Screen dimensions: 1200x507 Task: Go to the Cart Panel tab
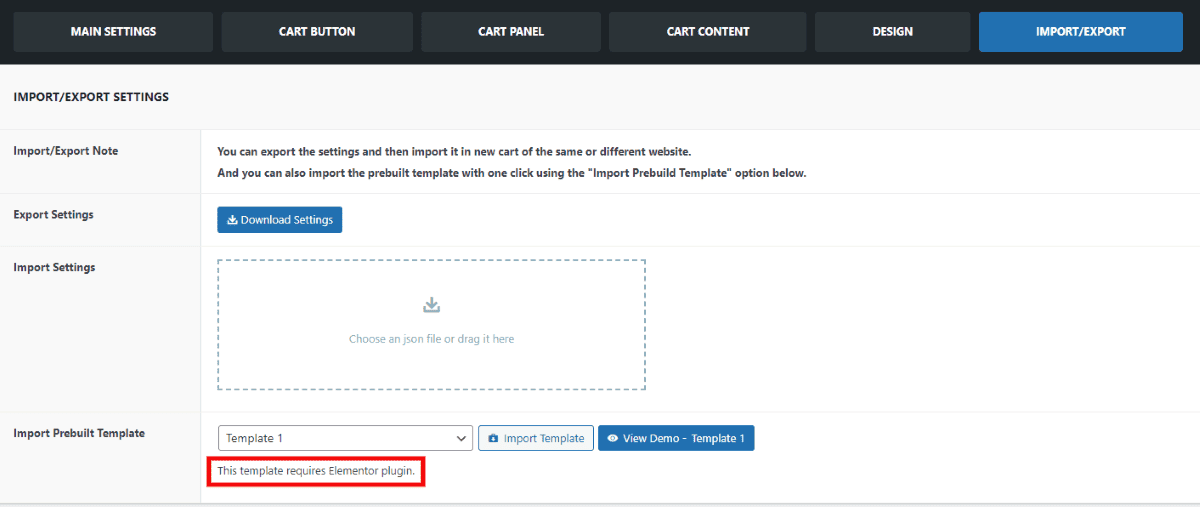(x=511, y=32)
